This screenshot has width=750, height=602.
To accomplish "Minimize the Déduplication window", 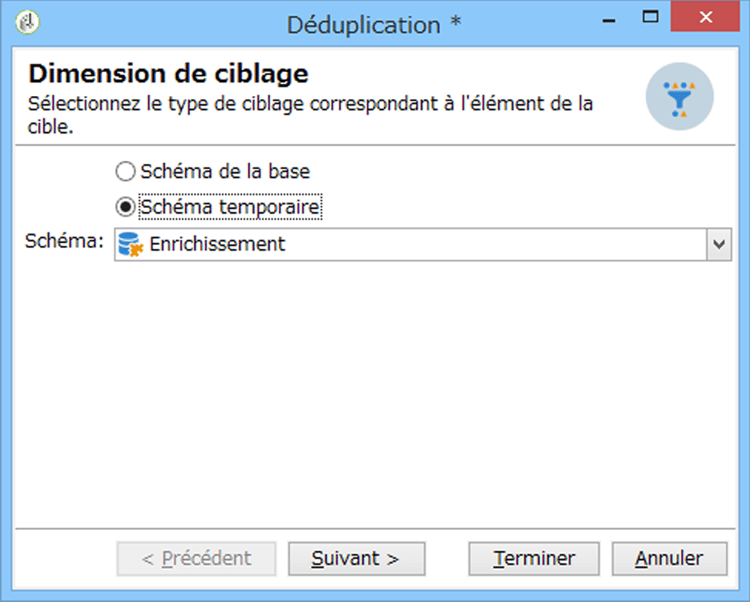I will [609, 20].
